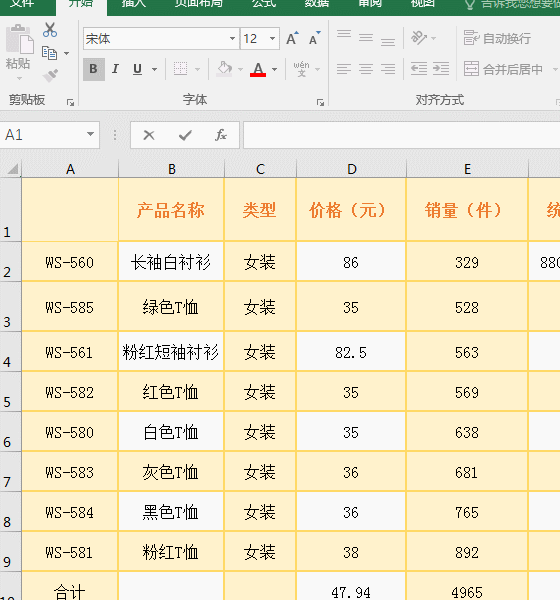Toggle Underline formatting
Screen dimensions: 560x600
137,69
